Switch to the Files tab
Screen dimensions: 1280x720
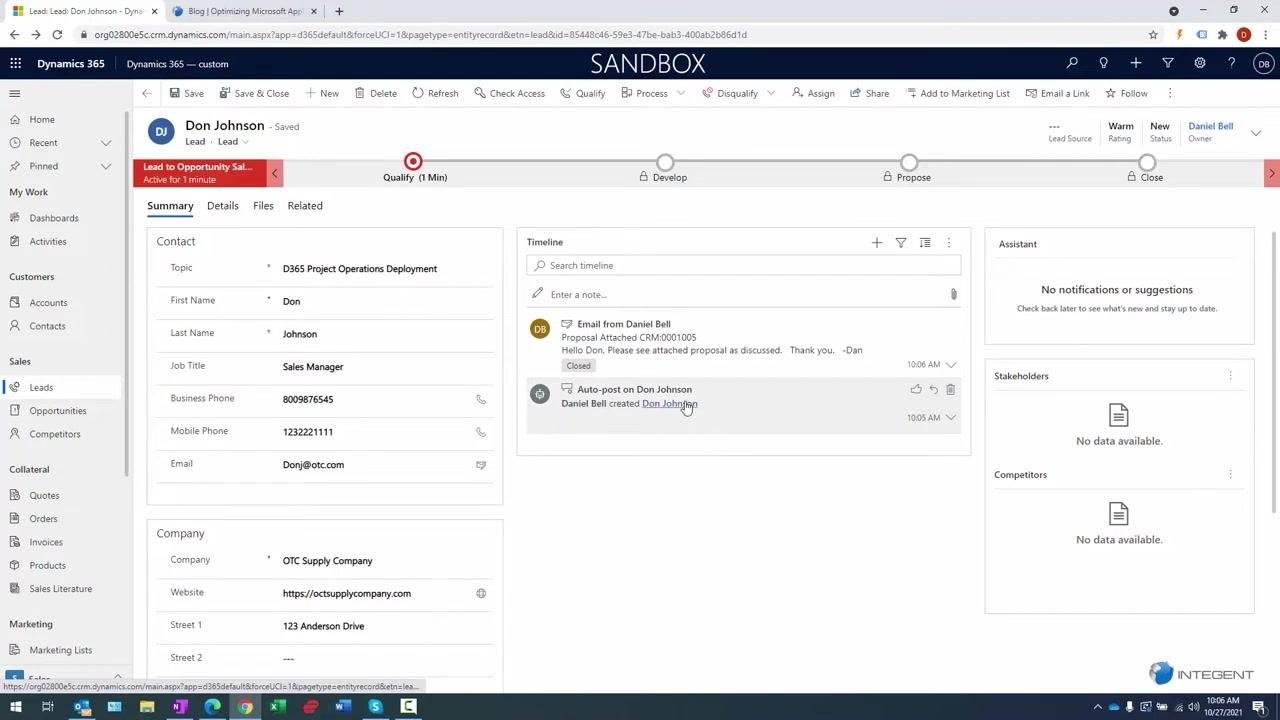point(263,206)
